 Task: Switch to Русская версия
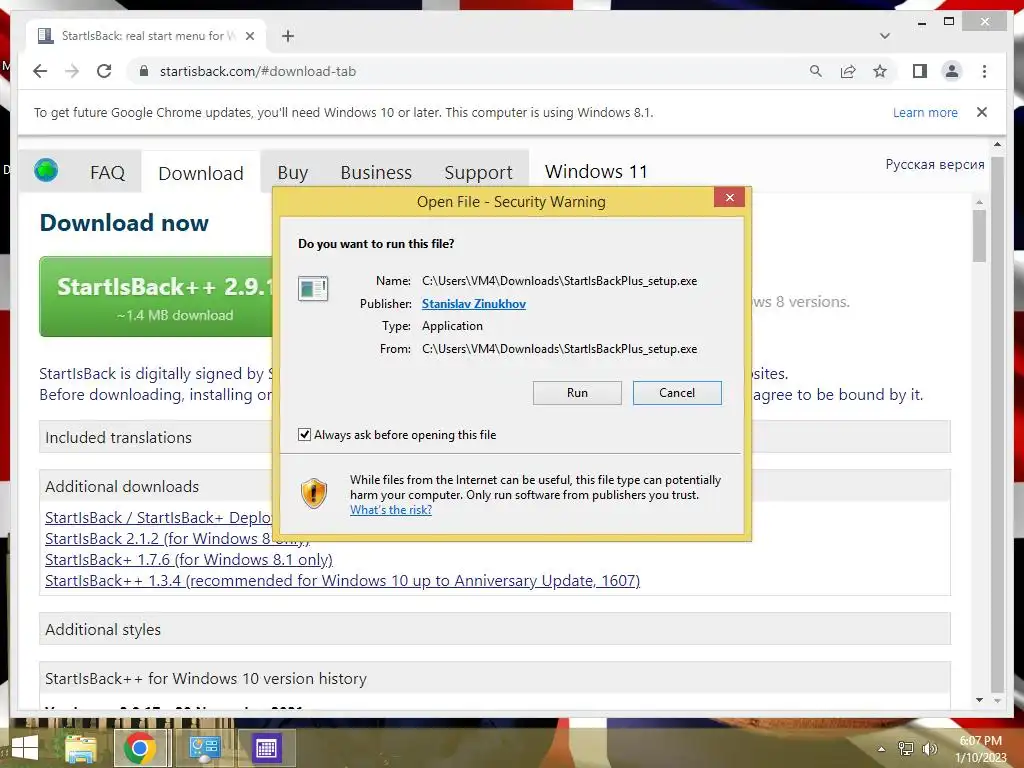point(935,165)
